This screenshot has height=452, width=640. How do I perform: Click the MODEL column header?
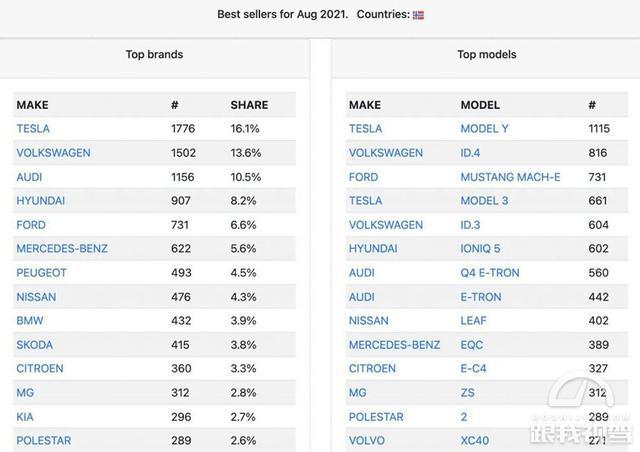pos(480,105)
